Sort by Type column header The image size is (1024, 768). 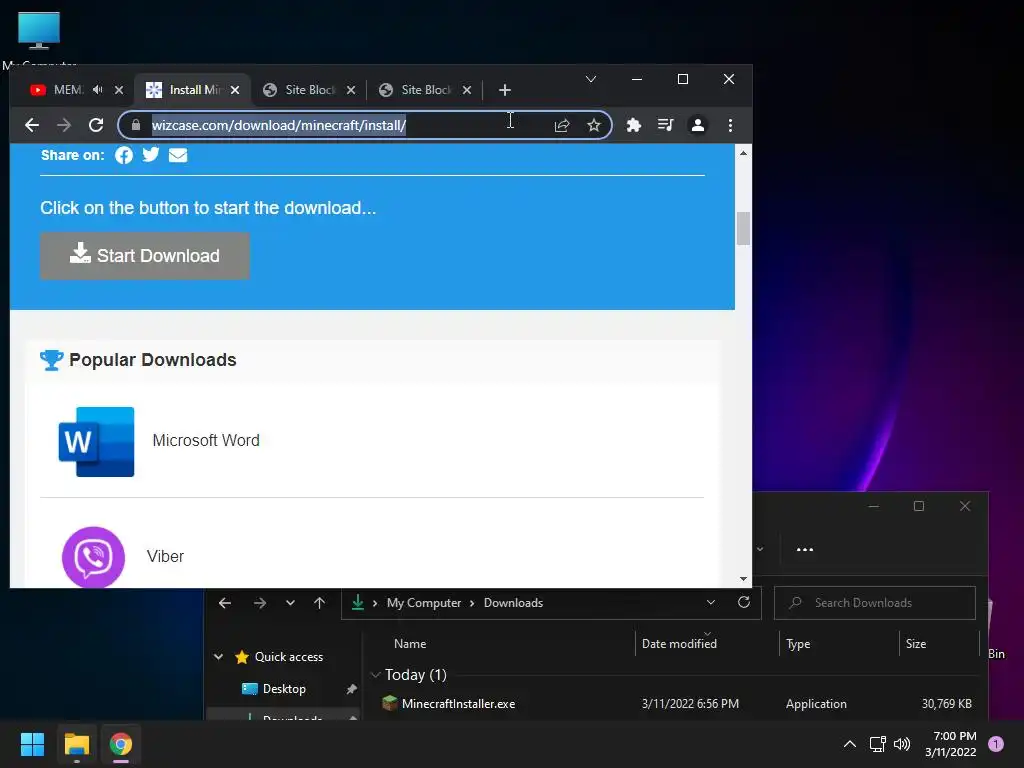click(x=798, y=644)
